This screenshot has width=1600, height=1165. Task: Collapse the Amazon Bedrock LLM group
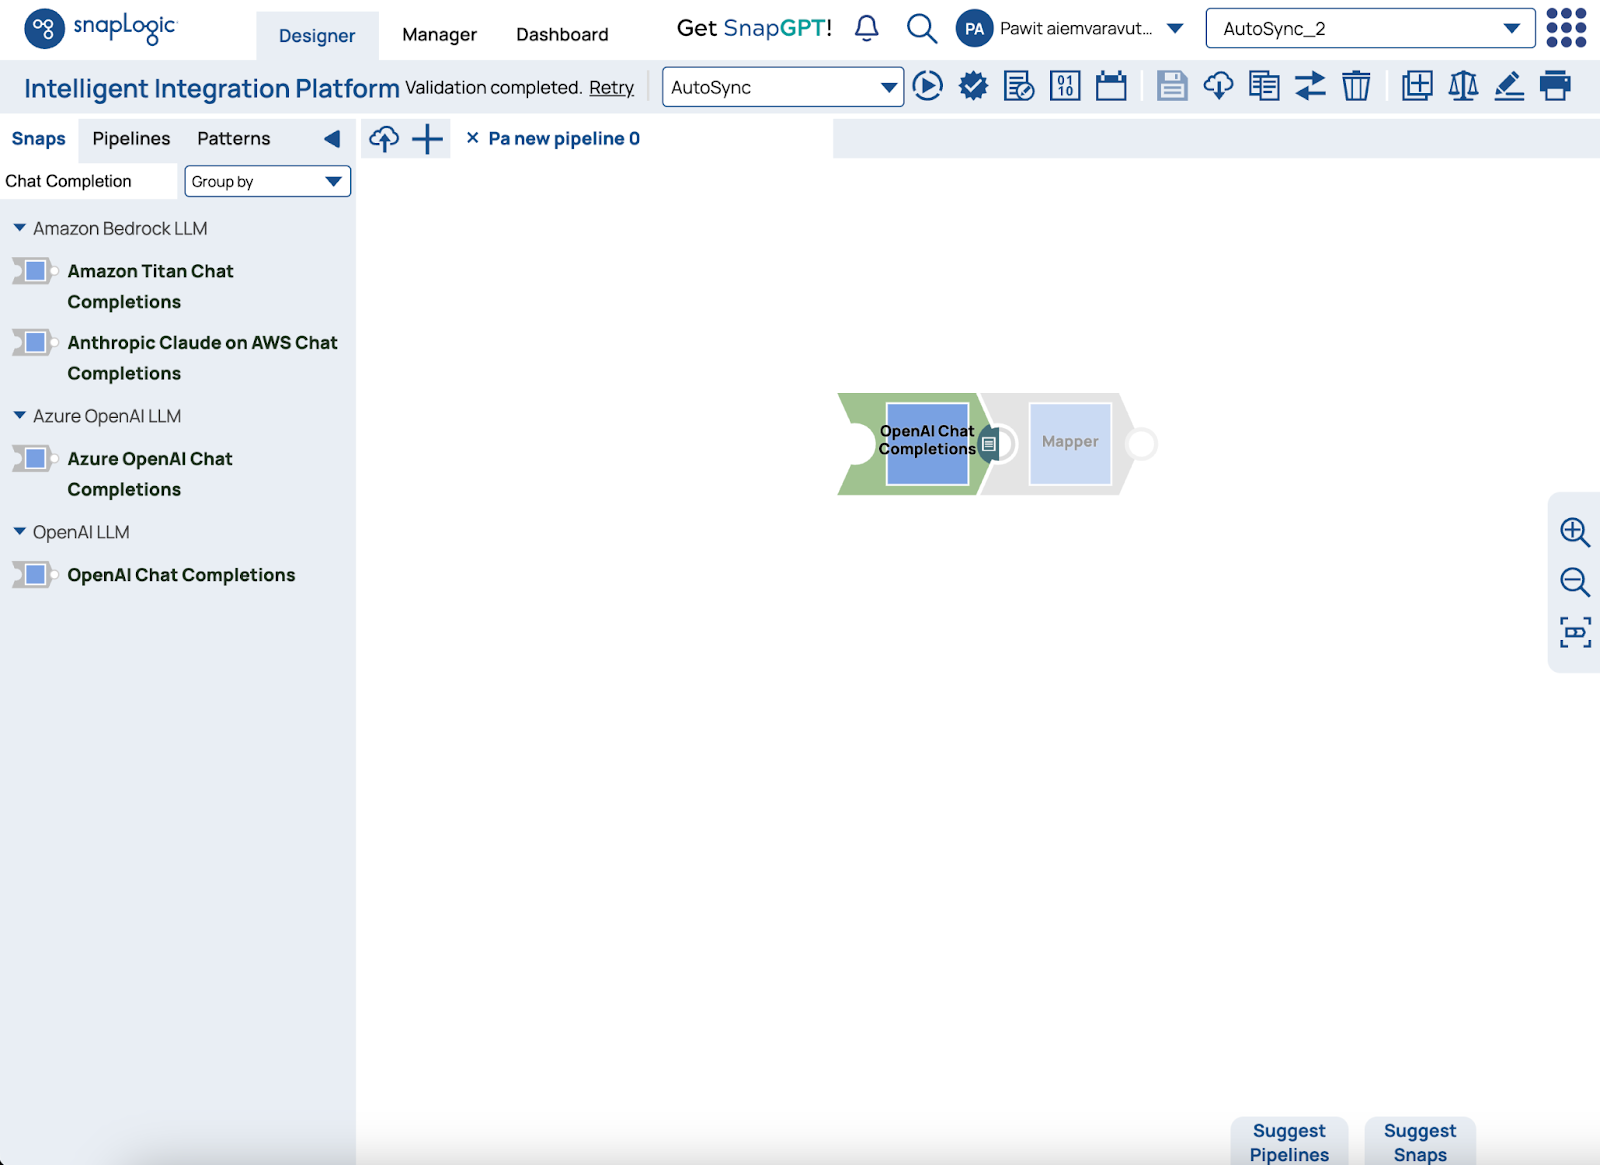click(20, 228)
